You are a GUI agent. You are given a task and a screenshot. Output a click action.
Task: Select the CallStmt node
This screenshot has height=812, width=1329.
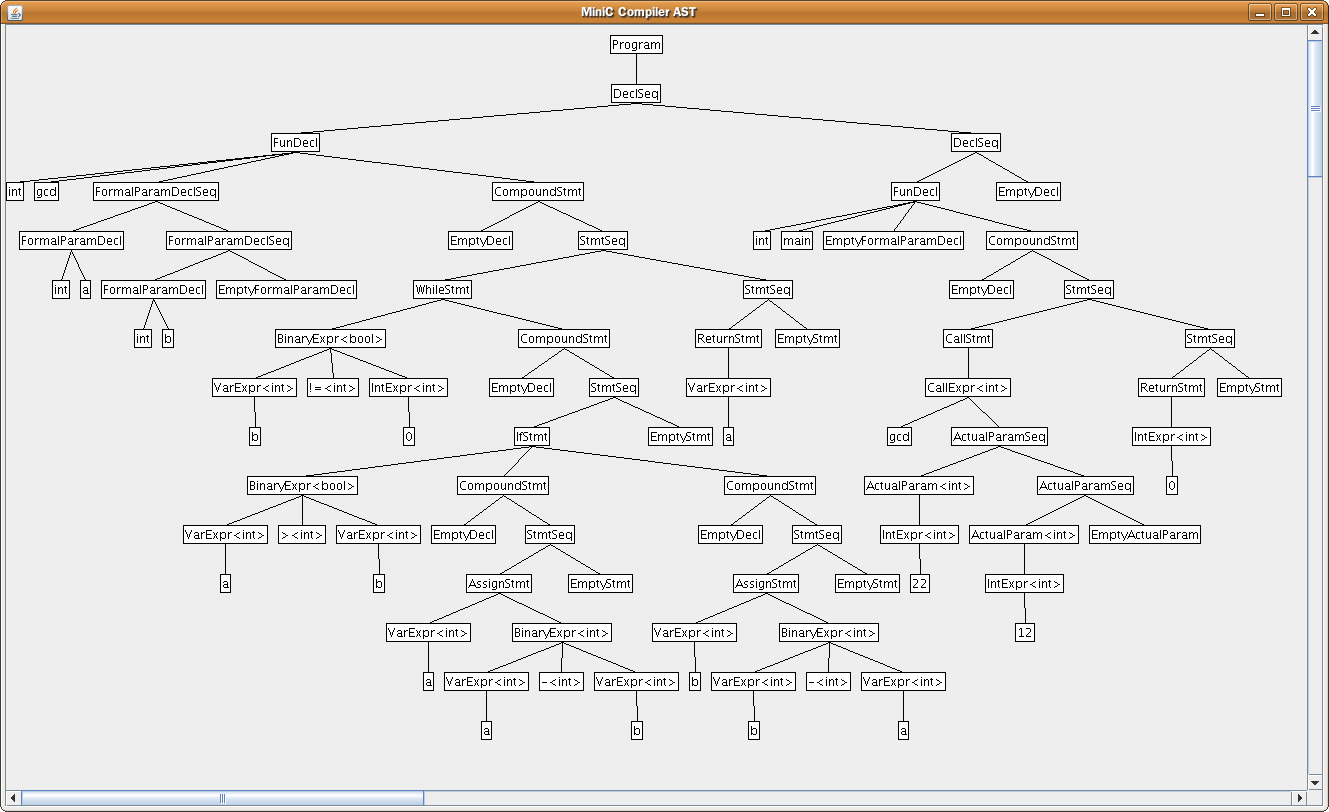point(968,339)
